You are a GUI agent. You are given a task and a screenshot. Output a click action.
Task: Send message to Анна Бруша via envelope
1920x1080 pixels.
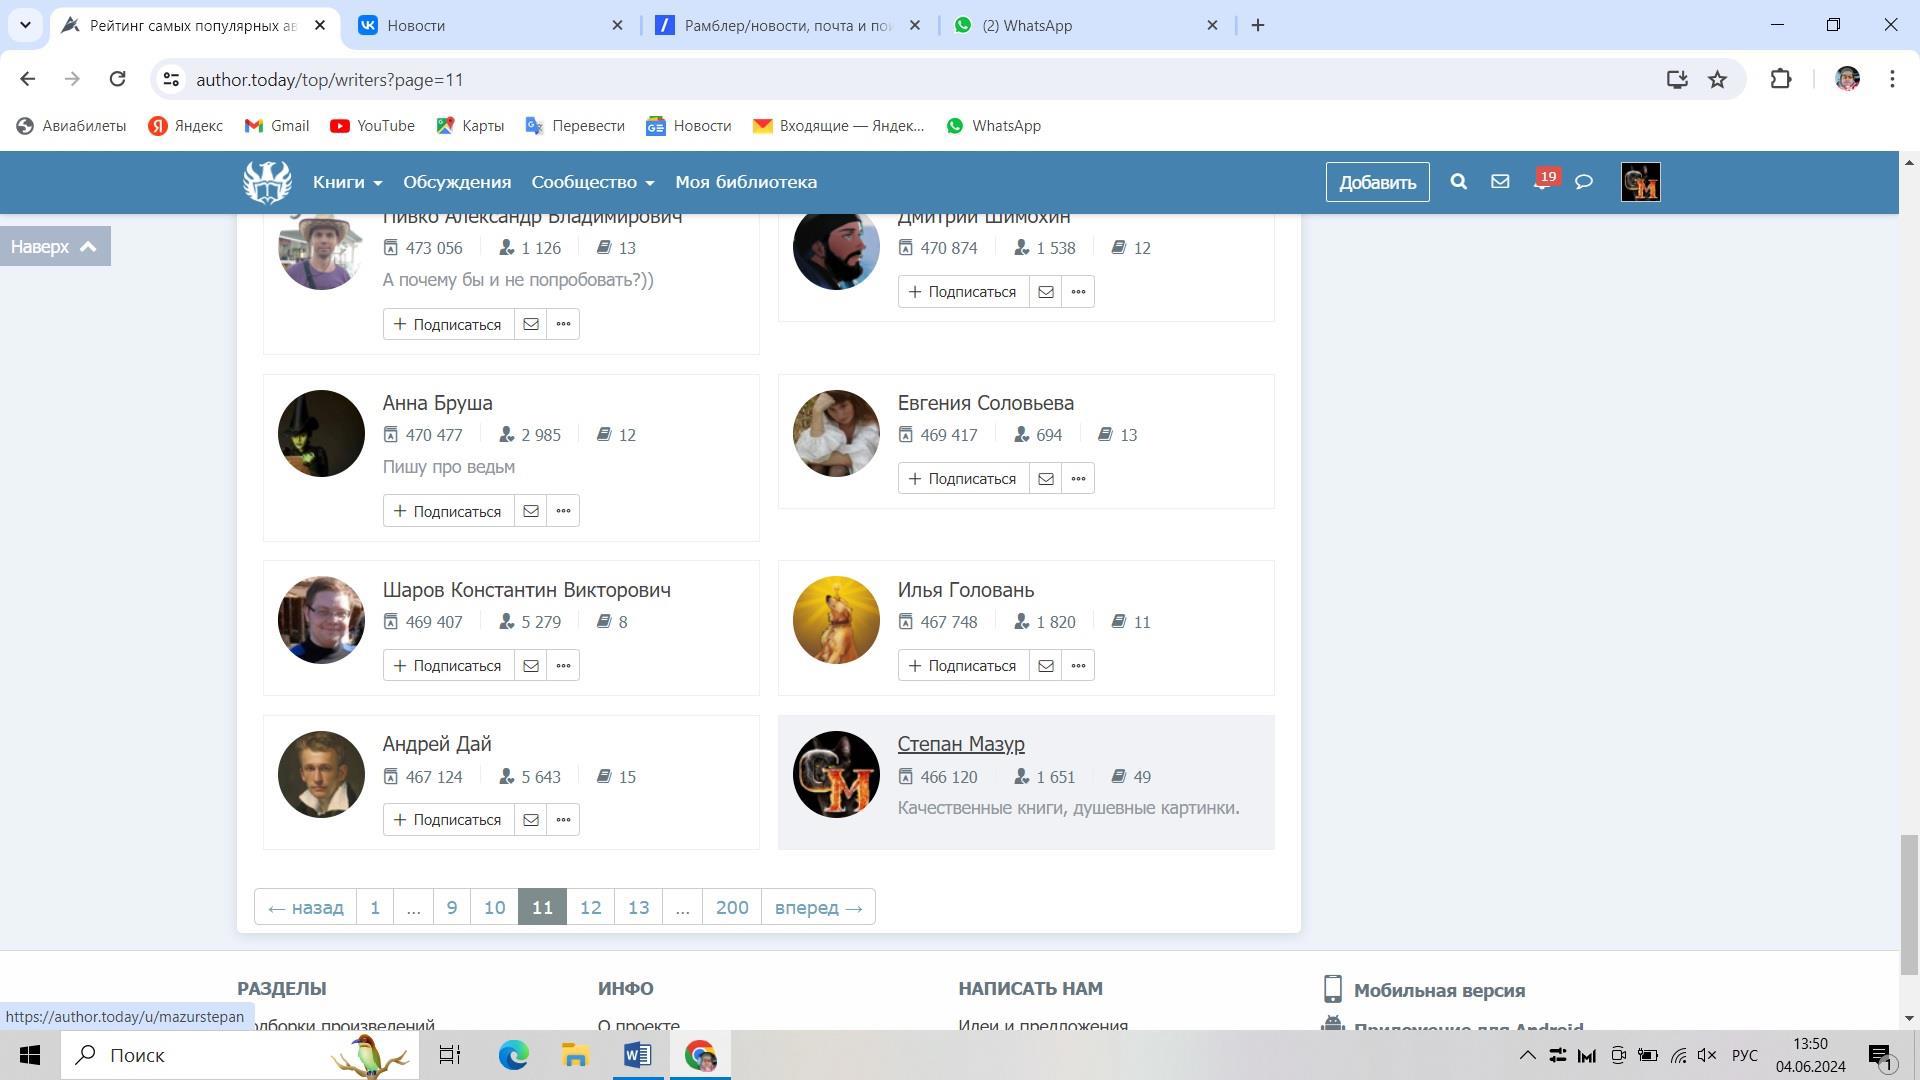(531, 511)
